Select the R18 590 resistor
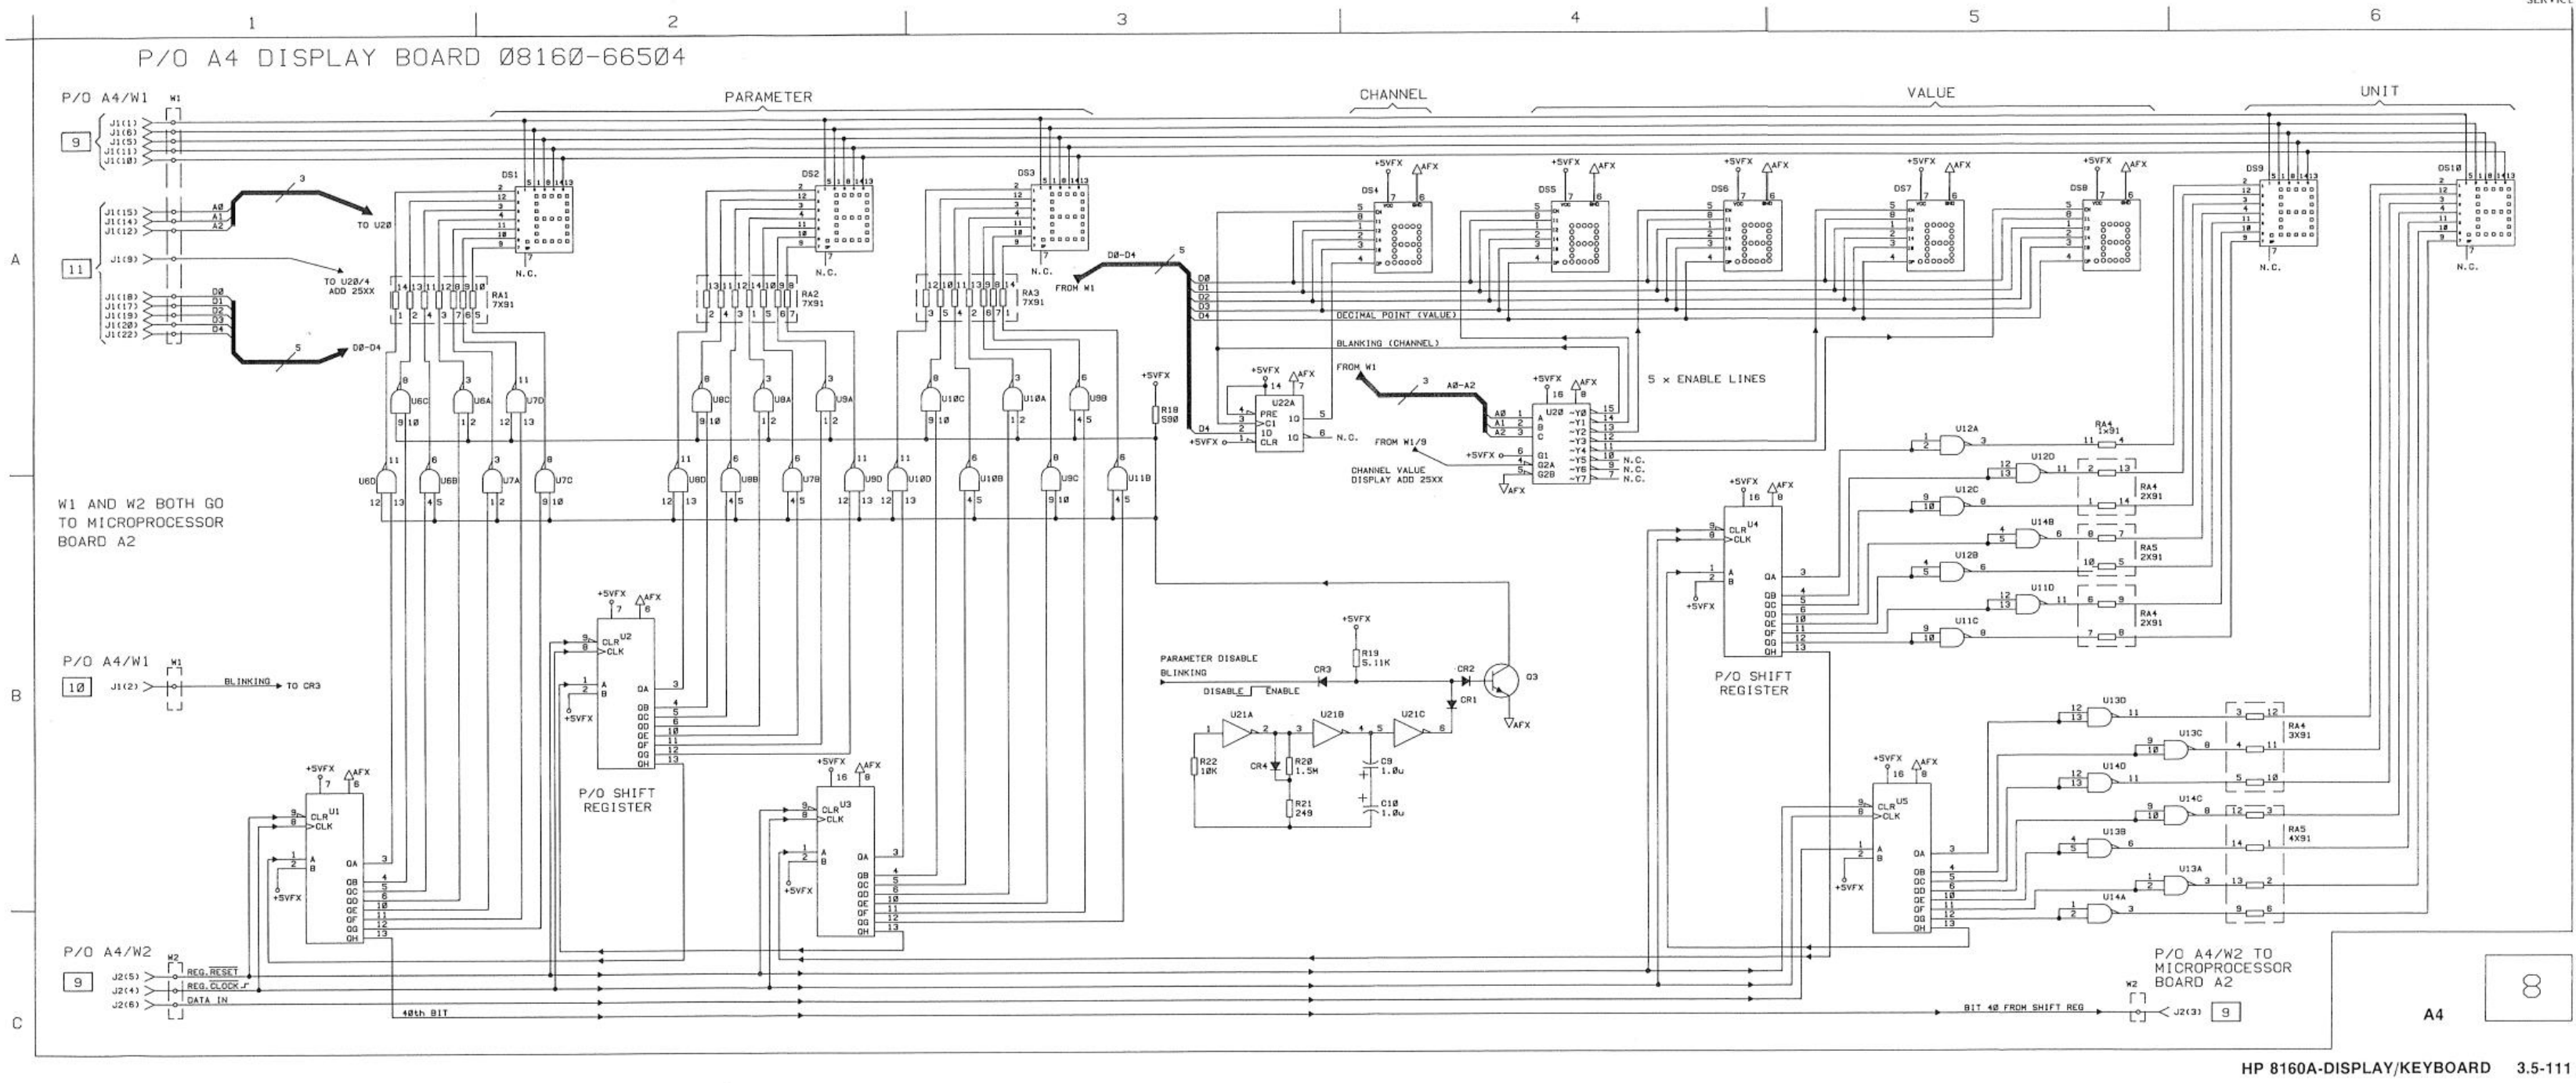2576x1083 pixels. [1157, 415]
